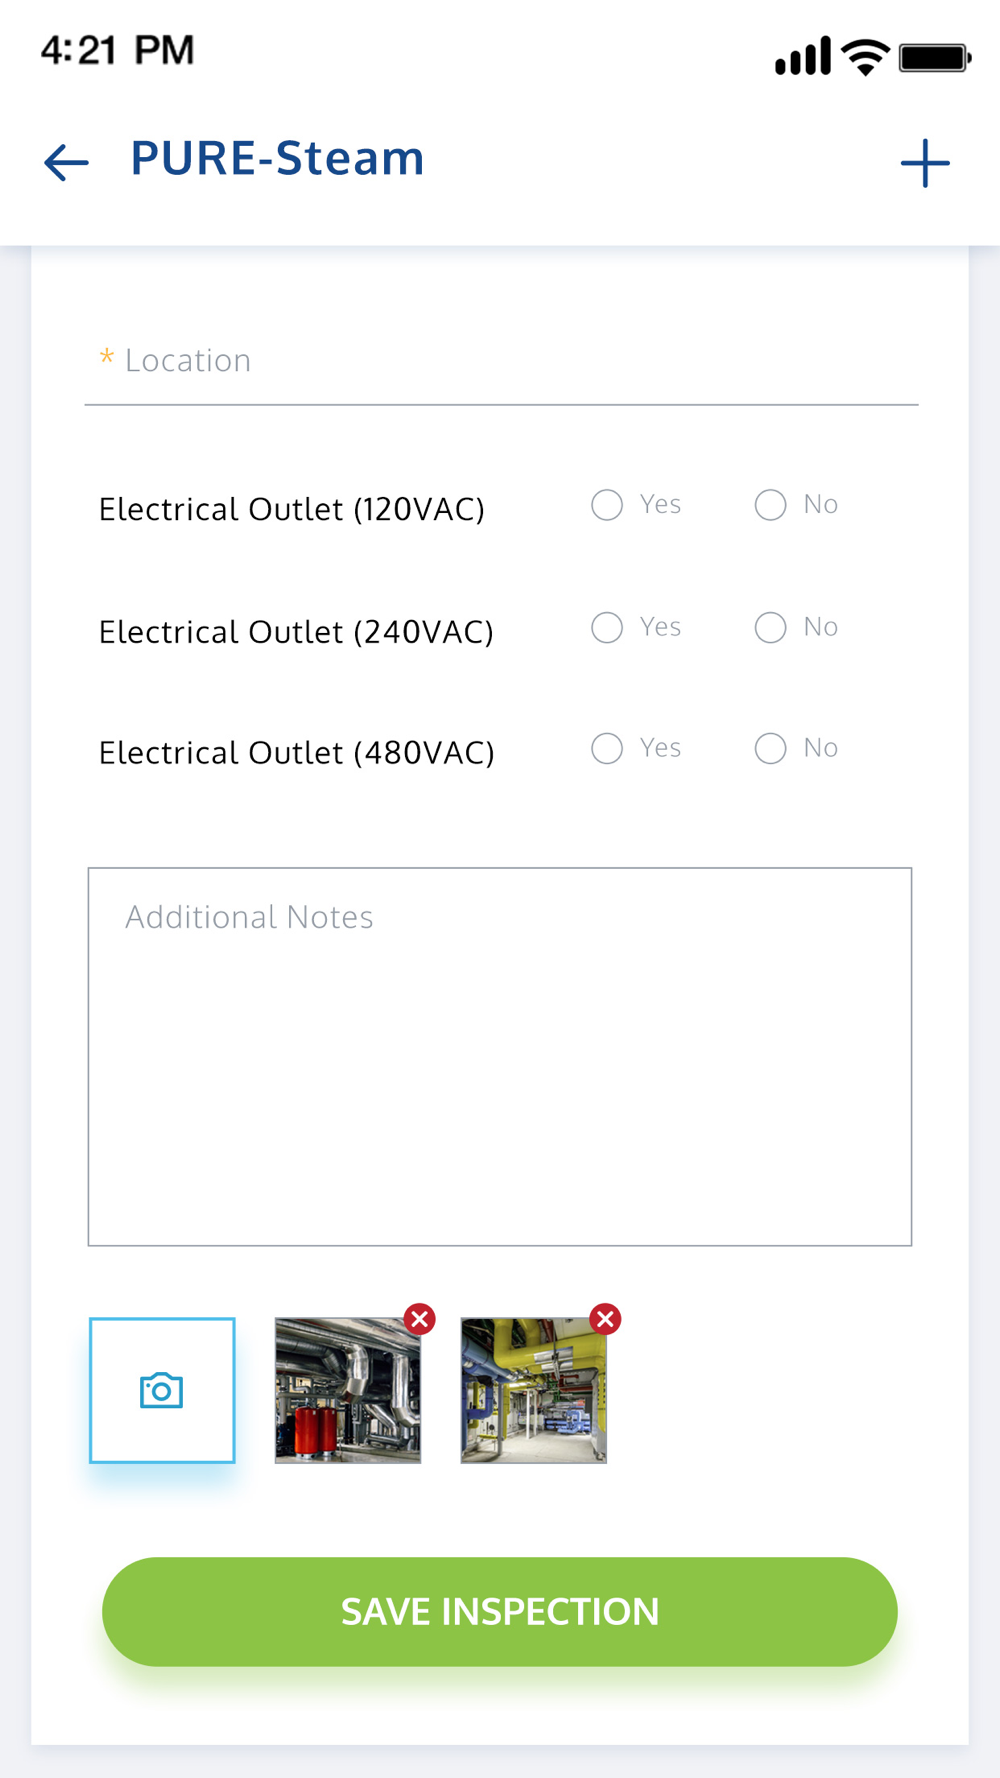Viewport: 1000px width, 1778px height.
Task: Select No for Electrical Outlet (120VAC)
Action: tap(770, 505)
